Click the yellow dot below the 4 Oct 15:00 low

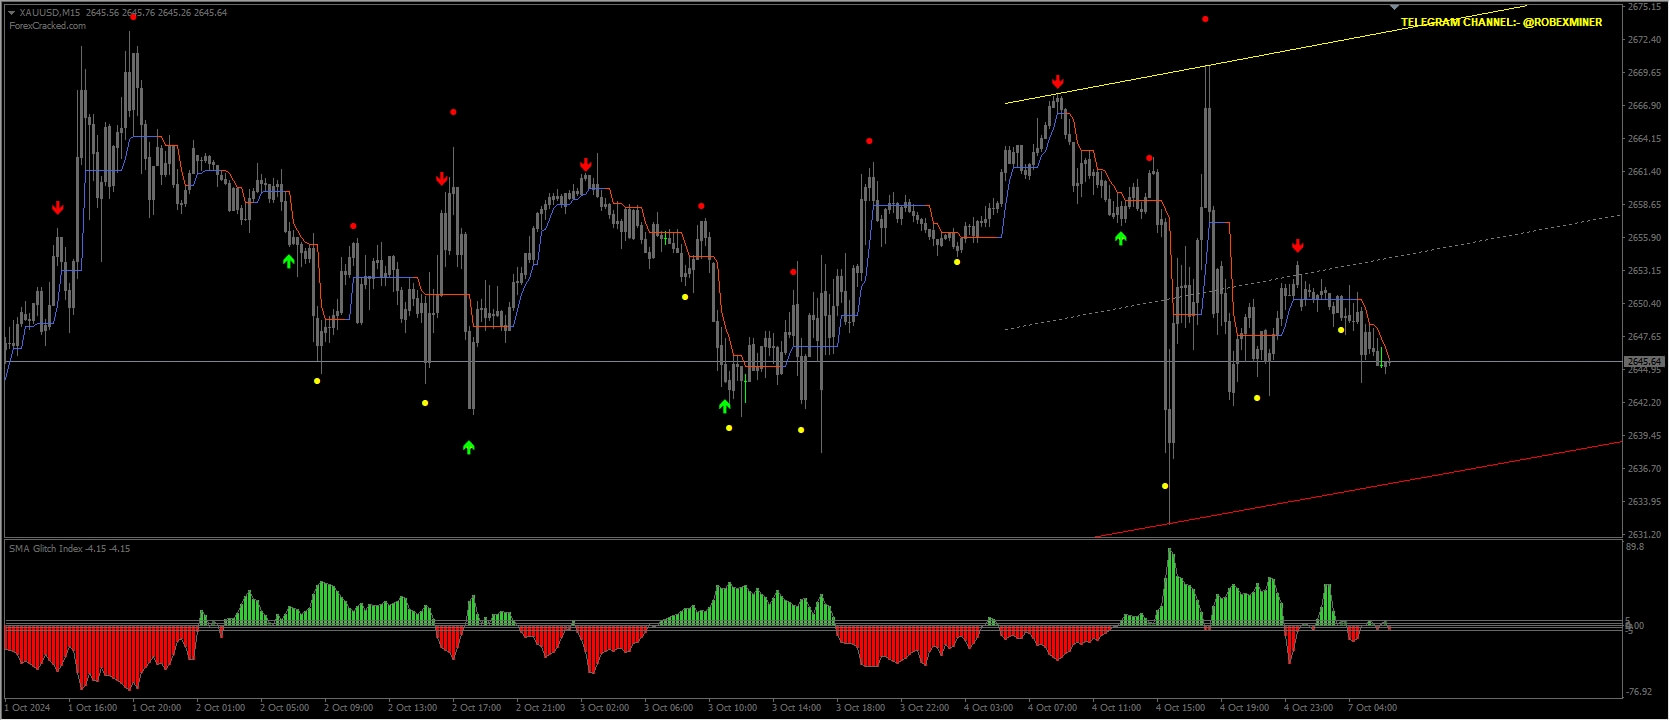[x=1165, y=486]
